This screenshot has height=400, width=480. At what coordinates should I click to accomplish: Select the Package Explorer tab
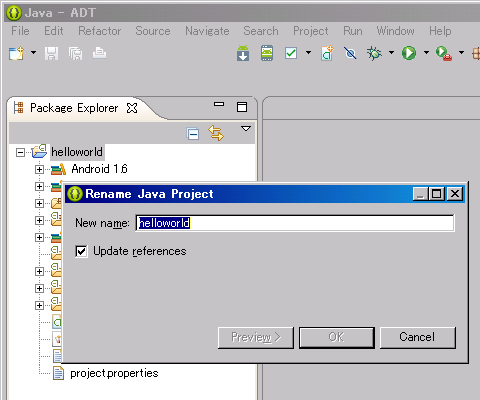(74, 108)
